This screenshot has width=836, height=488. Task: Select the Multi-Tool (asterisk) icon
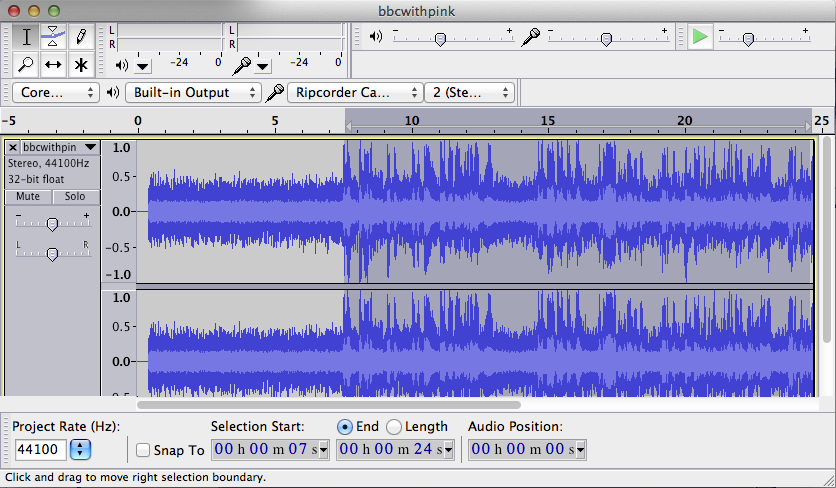tap(81, 65)
